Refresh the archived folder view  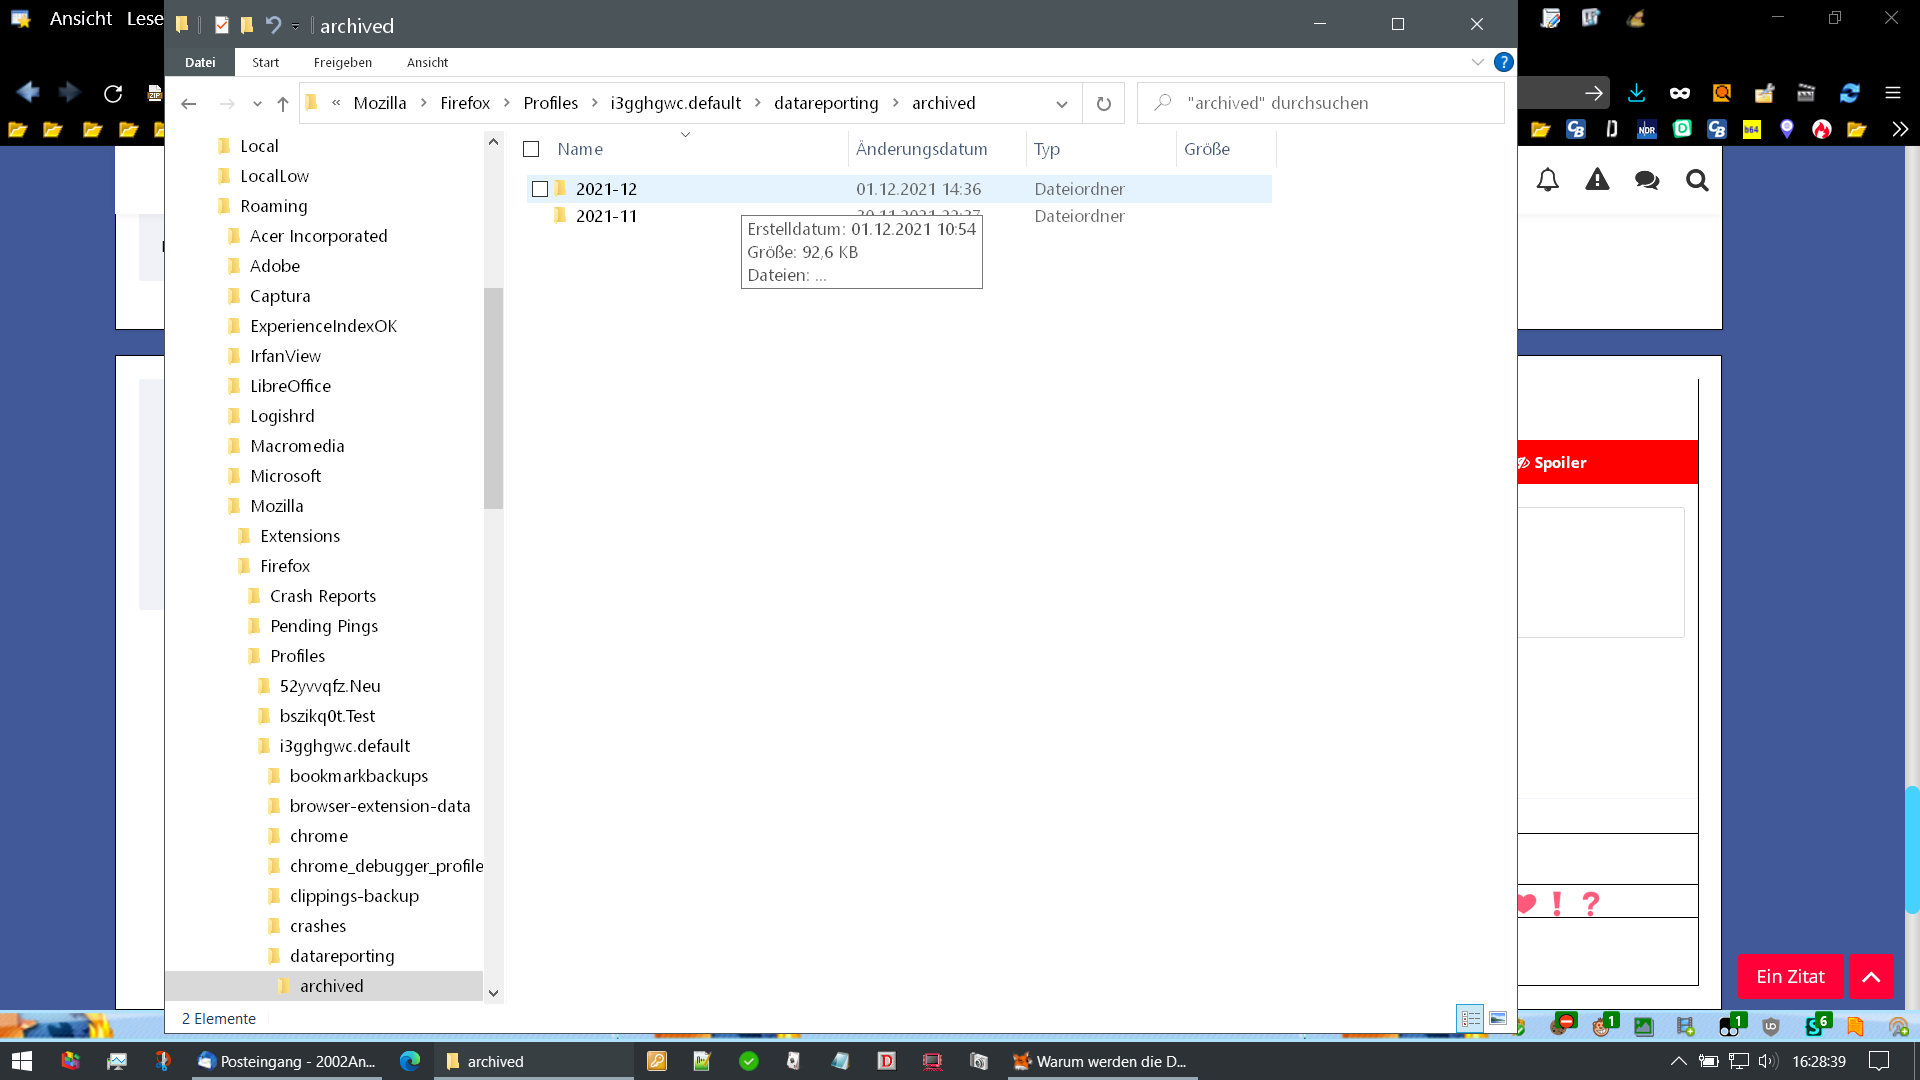click(1103, 103)
